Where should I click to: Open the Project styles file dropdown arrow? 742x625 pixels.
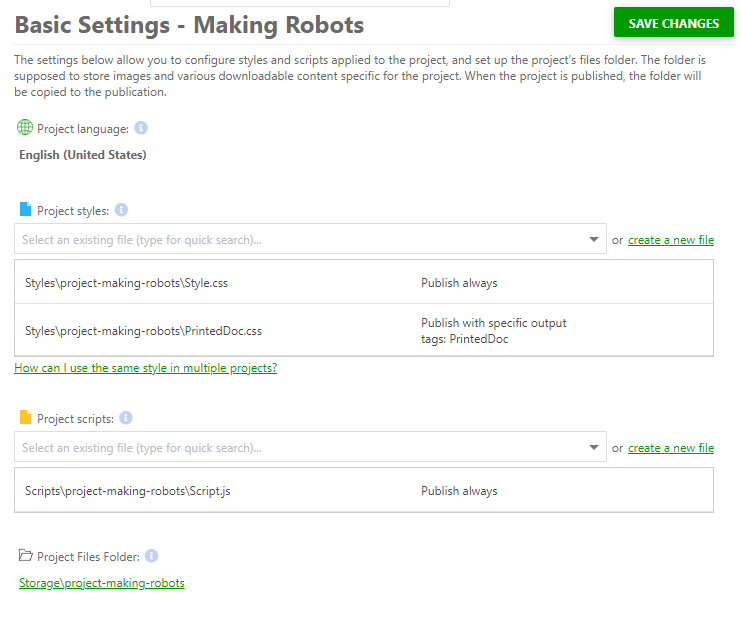(x=593, y=239)
